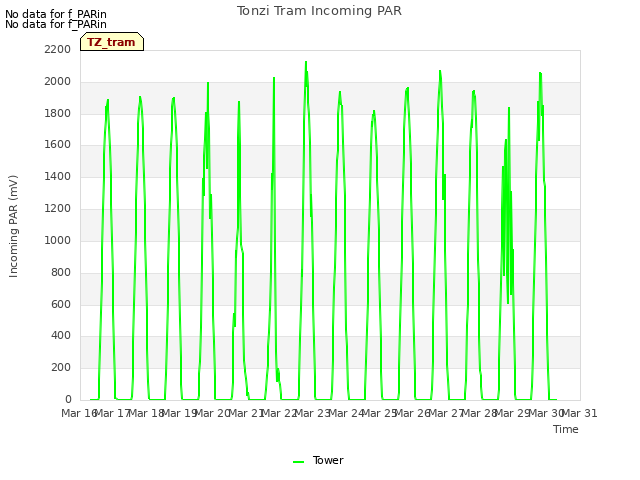640x480 pixels.
Task: Click the 1000 y-axis tick label
Action: coord(58,240)
